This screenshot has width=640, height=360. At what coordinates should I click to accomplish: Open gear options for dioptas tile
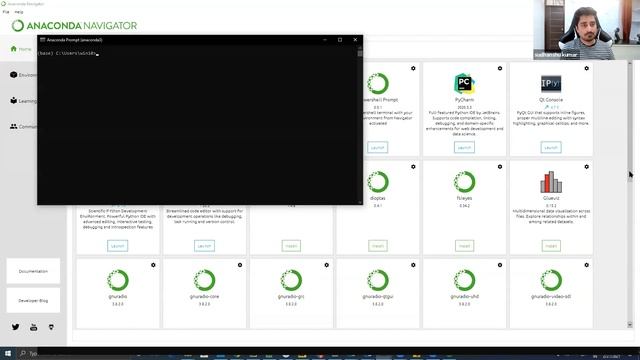click(x=413, y=167)
